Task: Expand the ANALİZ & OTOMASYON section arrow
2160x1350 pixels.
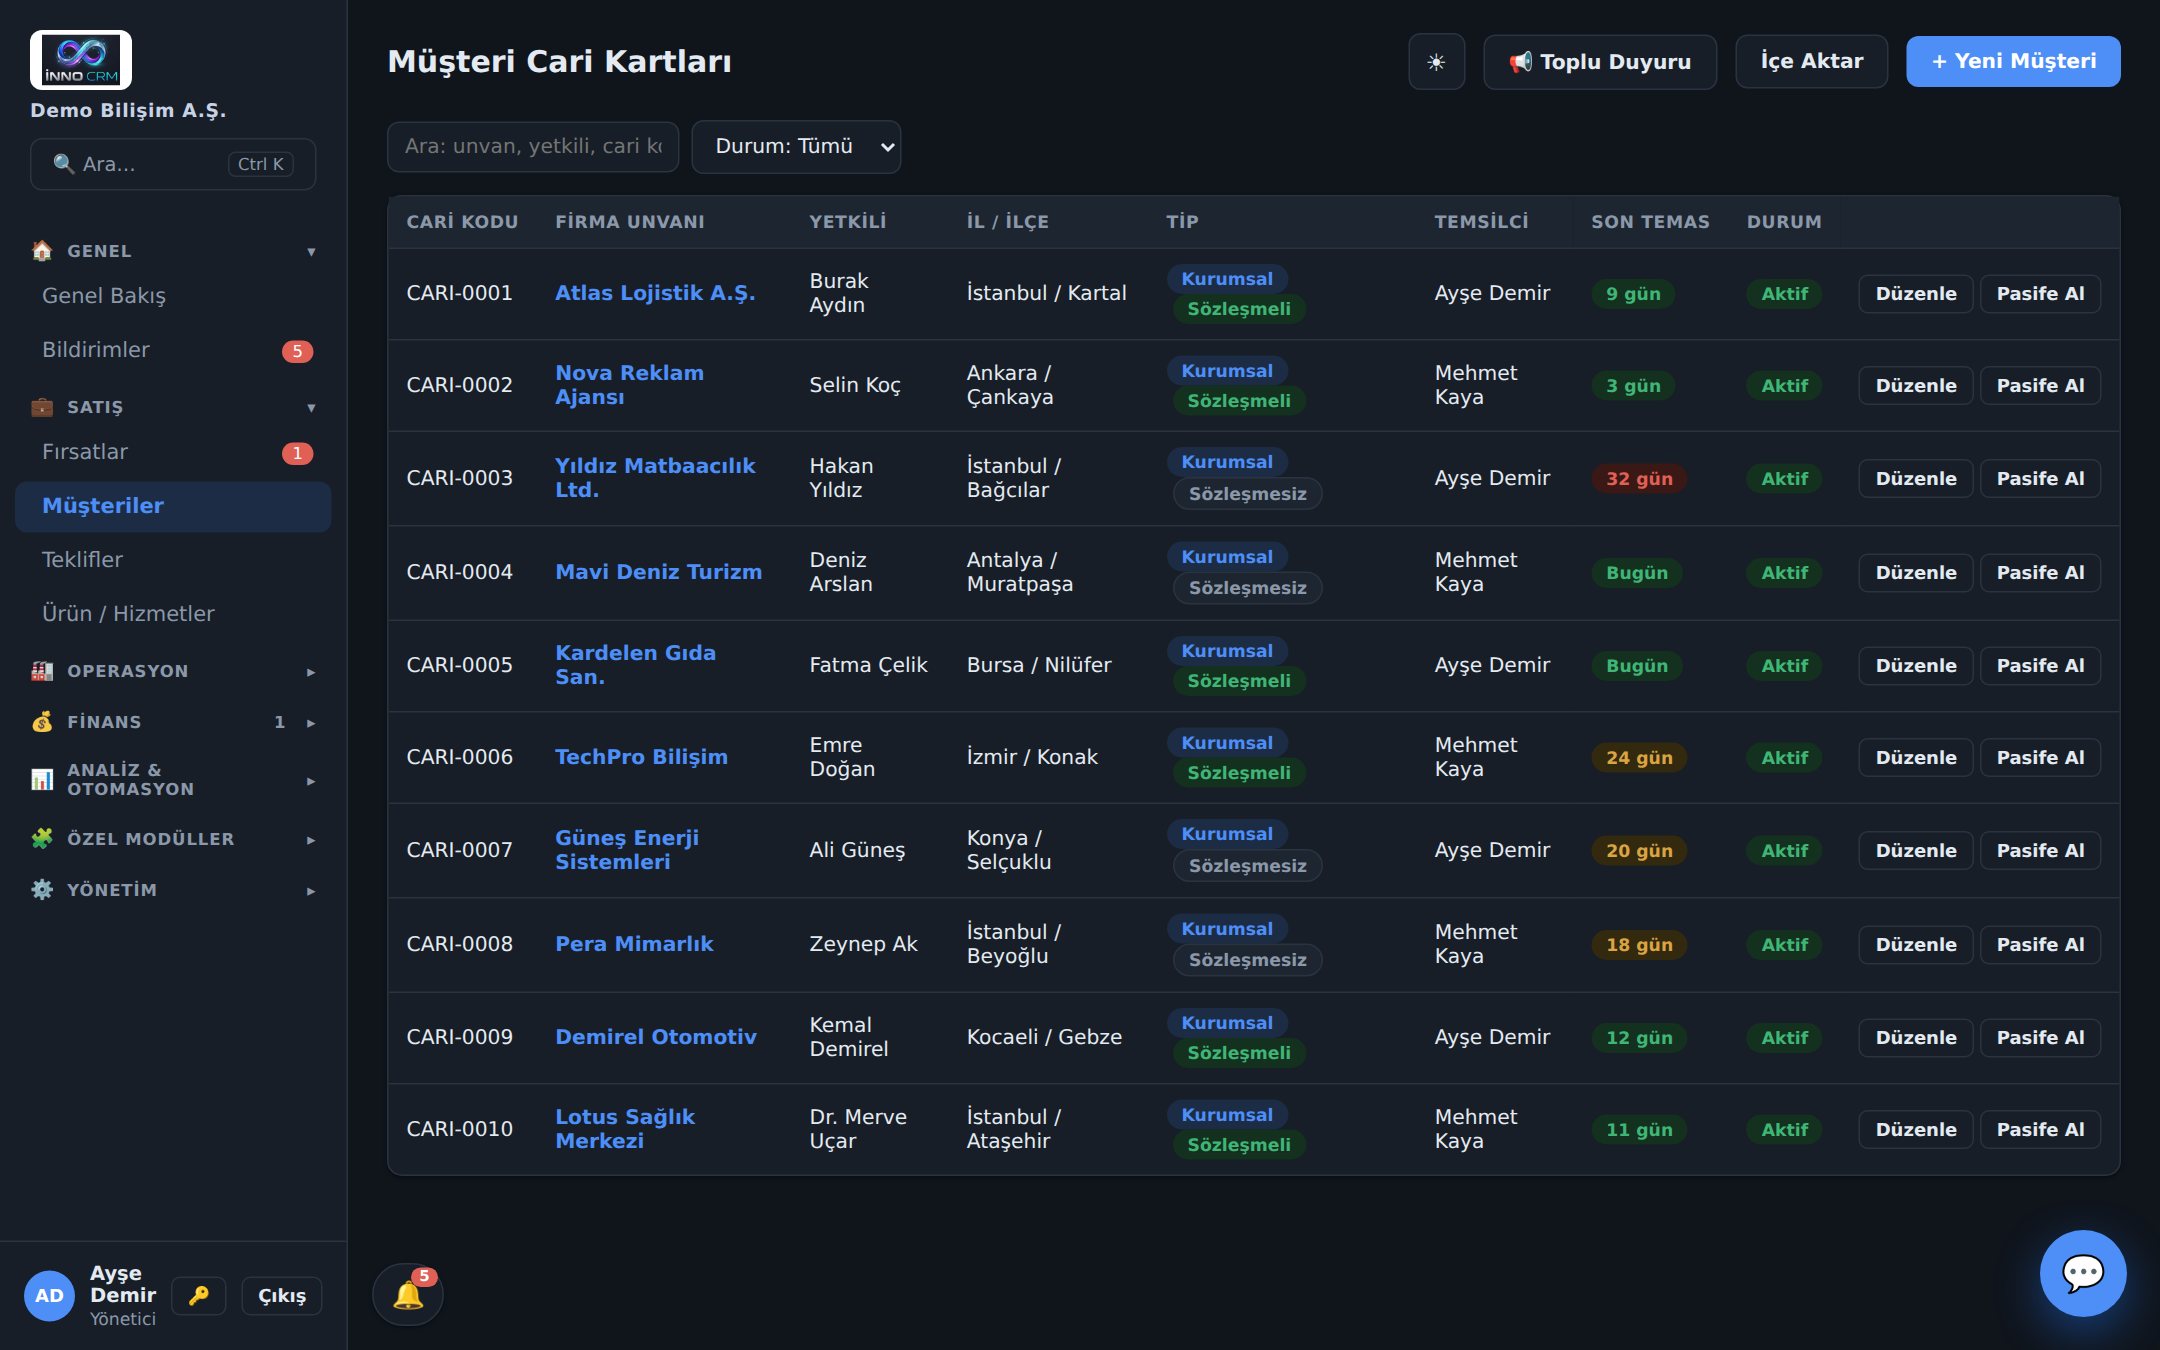Action: [x=311, y=781]
